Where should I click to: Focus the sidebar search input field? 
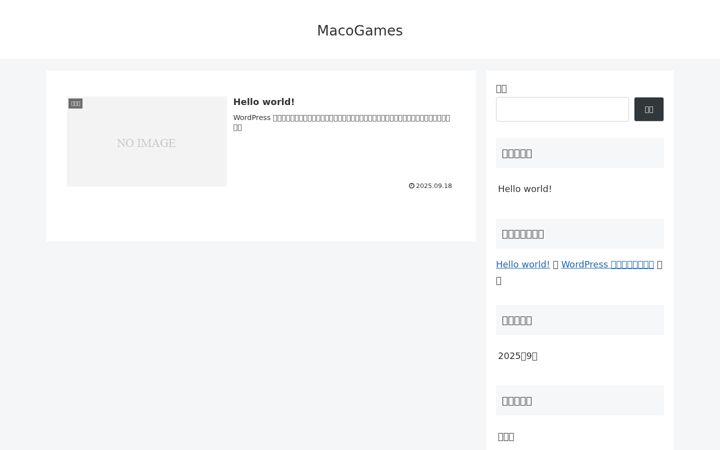point(562,109)
